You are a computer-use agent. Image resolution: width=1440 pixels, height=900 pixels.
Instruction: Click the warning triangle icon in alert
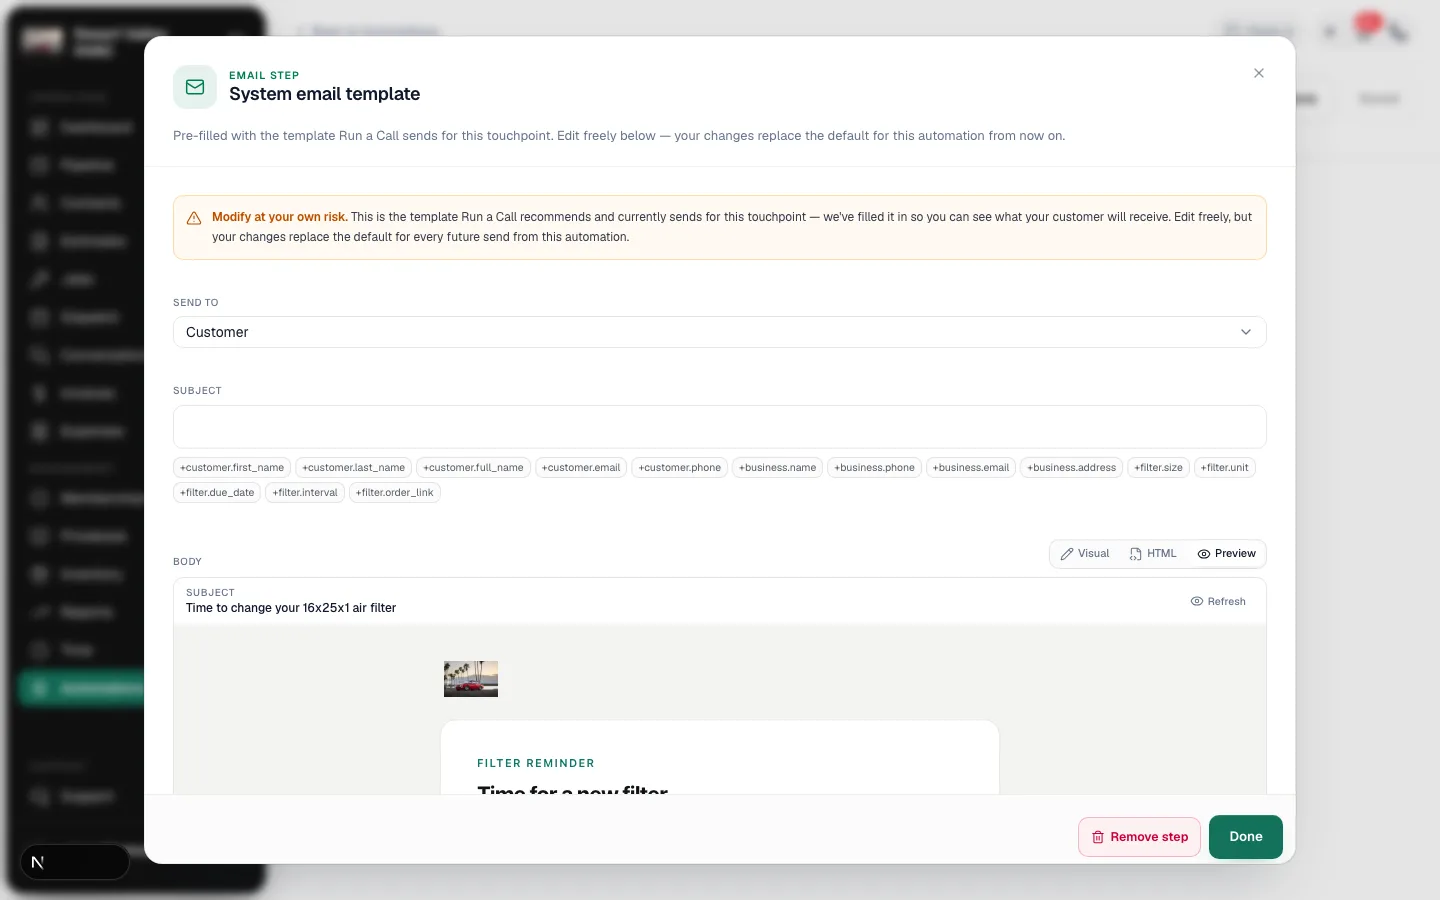pyautogui.click(x=194, y=218)
